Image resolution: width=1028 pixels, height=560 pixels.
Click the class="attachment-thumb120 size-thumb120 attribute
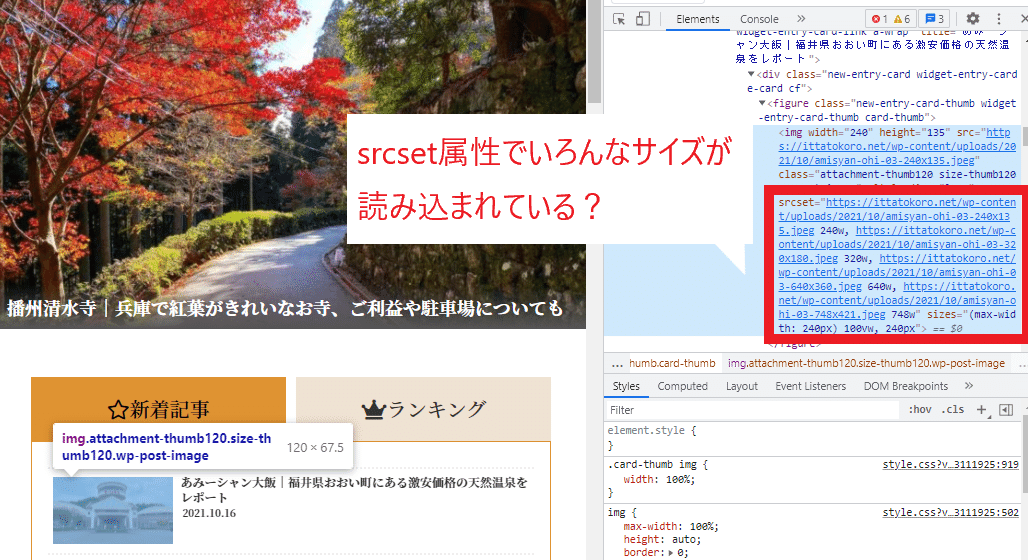[x=897, y=174]
